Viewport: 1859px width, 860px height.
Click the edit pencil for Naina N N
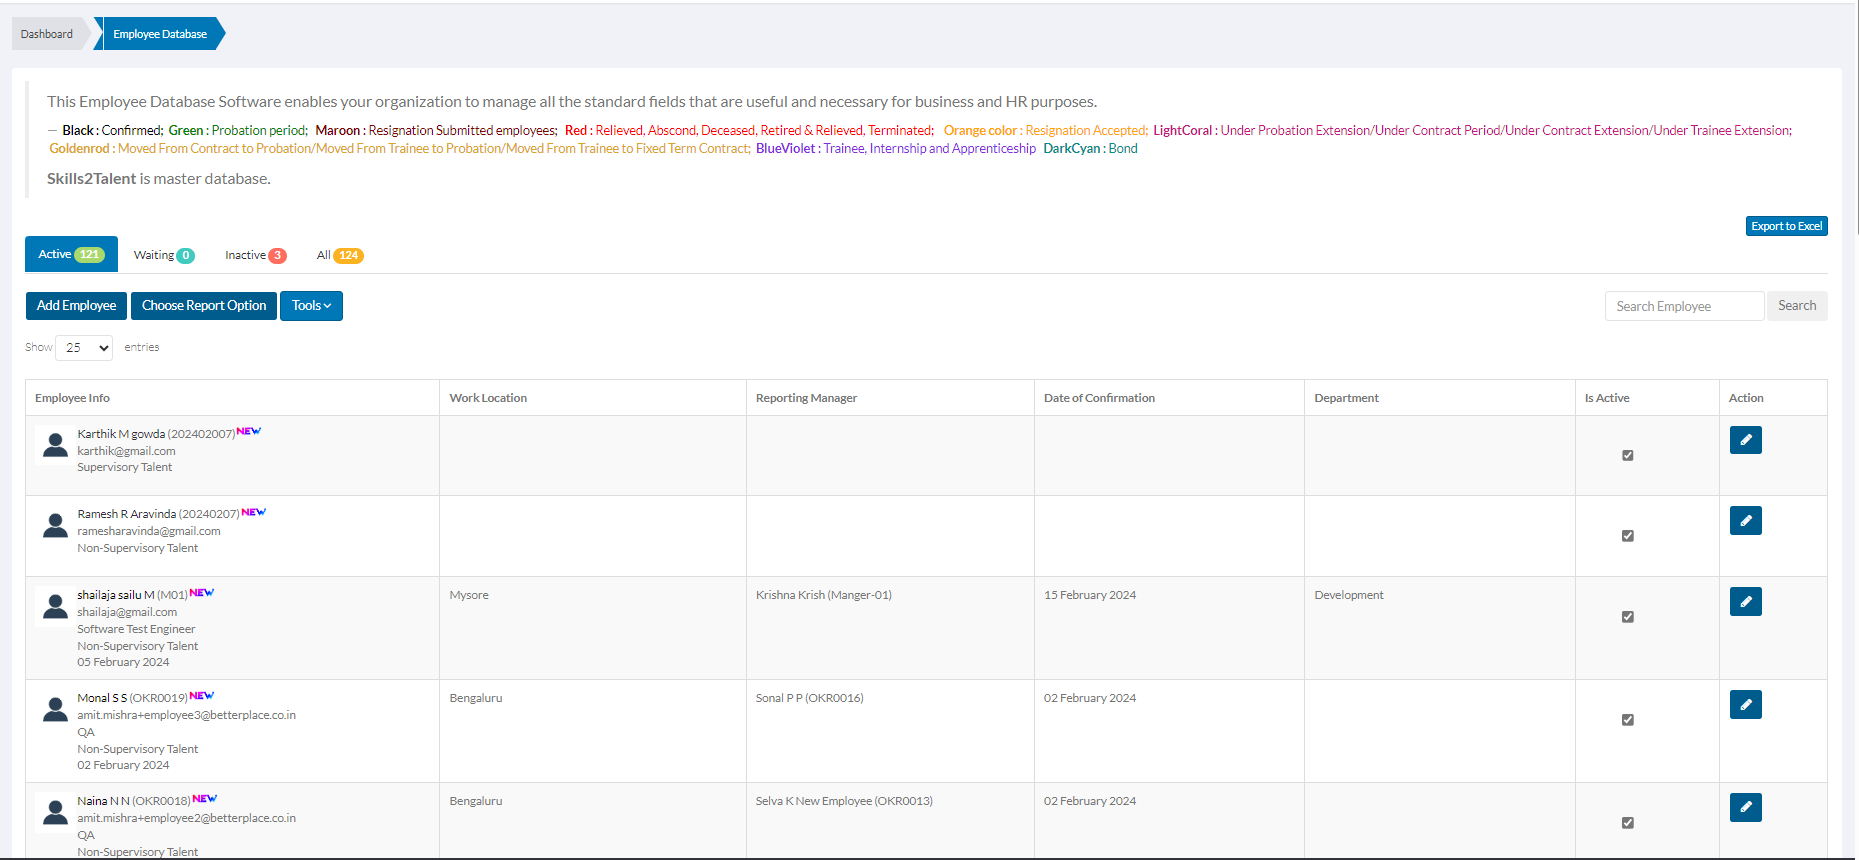1745,807
